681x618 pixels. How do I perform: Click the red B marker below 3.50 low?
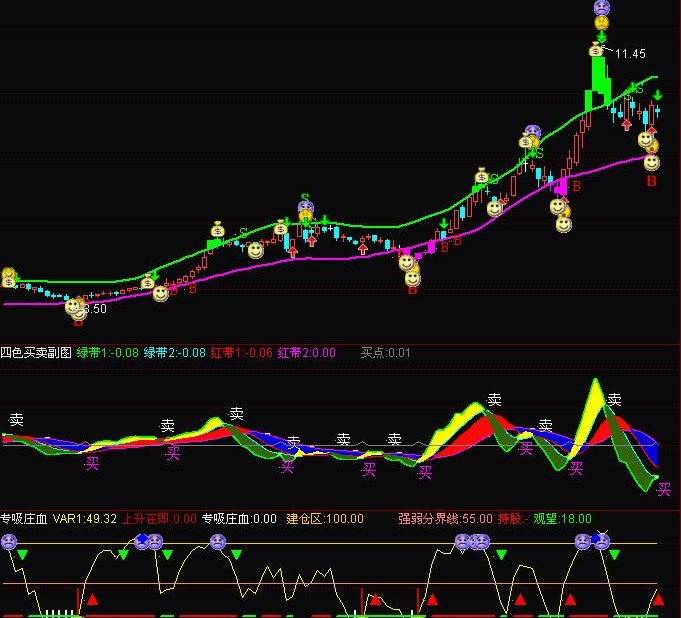click(x=78, y=323)
